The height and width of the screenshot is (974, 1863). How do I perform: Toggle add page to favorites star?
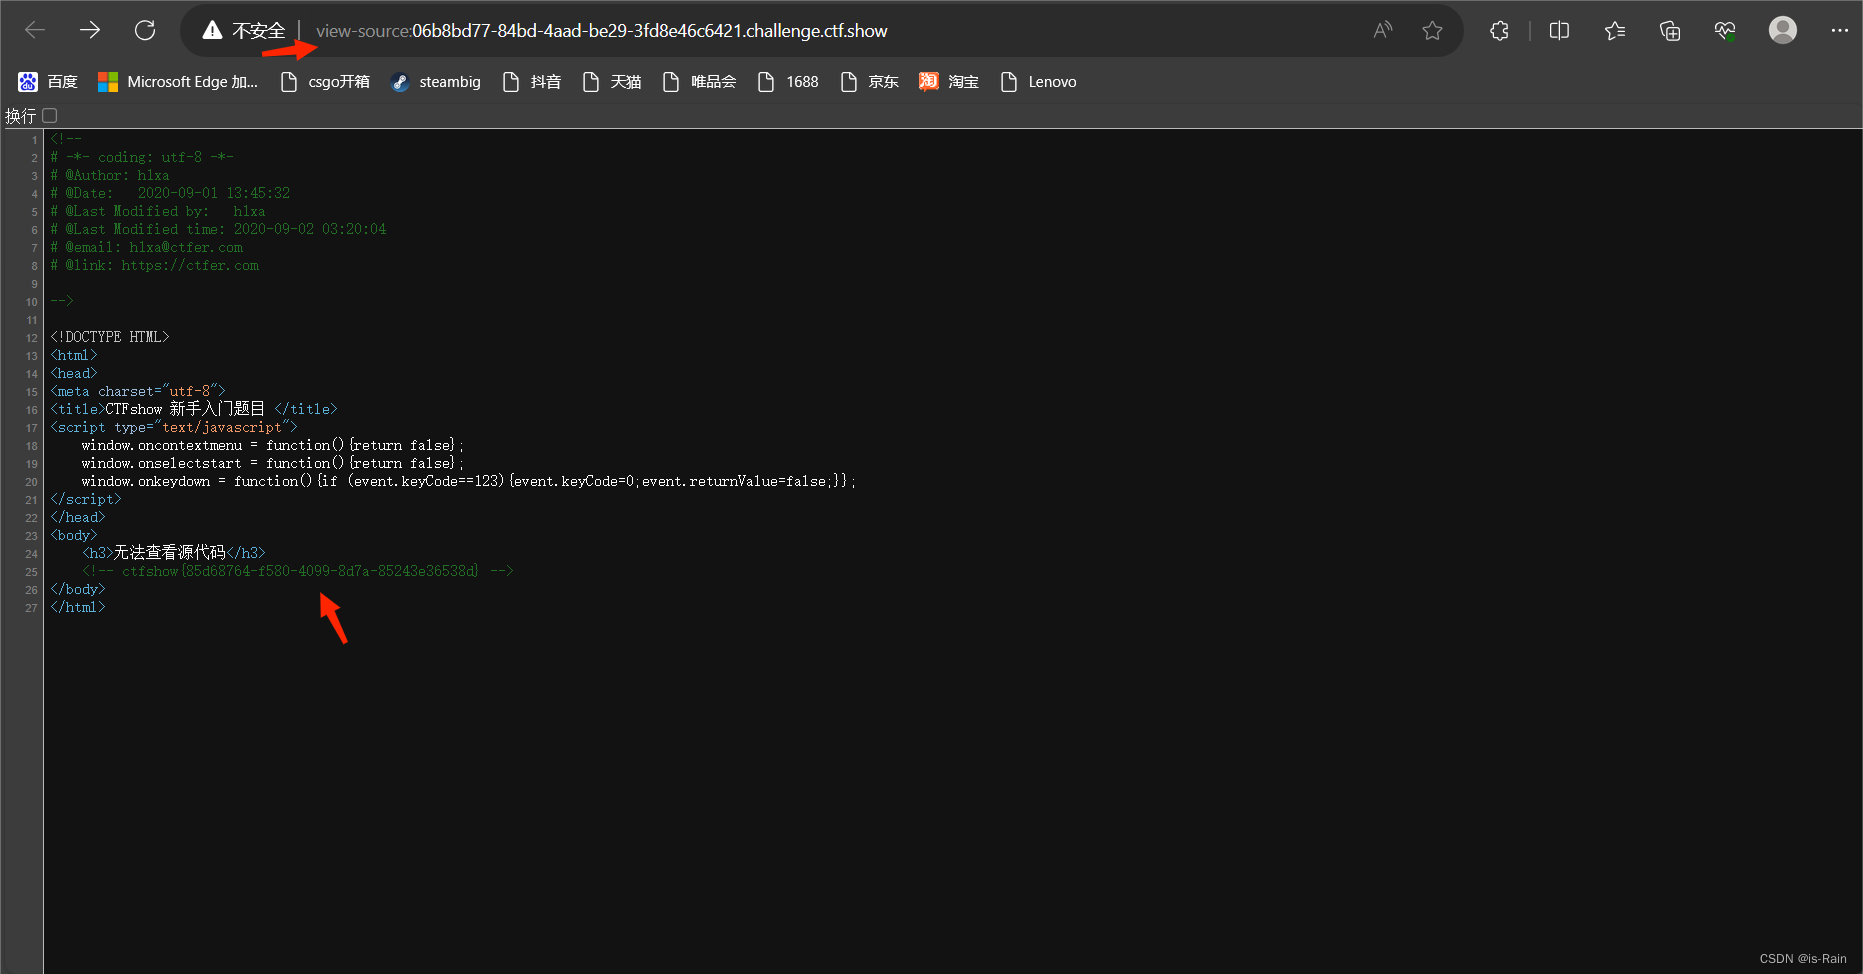tap(1433, 30)
